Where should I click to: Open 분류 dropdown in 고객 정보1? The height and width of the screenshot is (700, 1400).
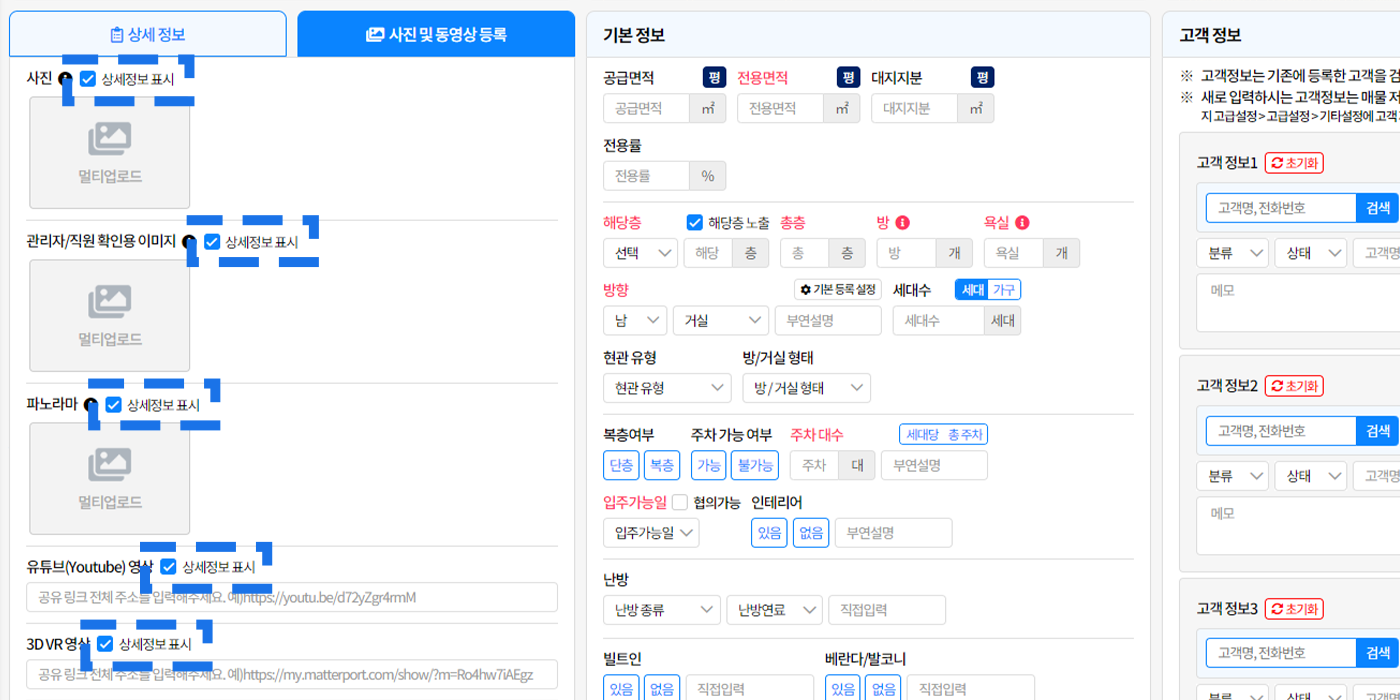click(1232, 253)
